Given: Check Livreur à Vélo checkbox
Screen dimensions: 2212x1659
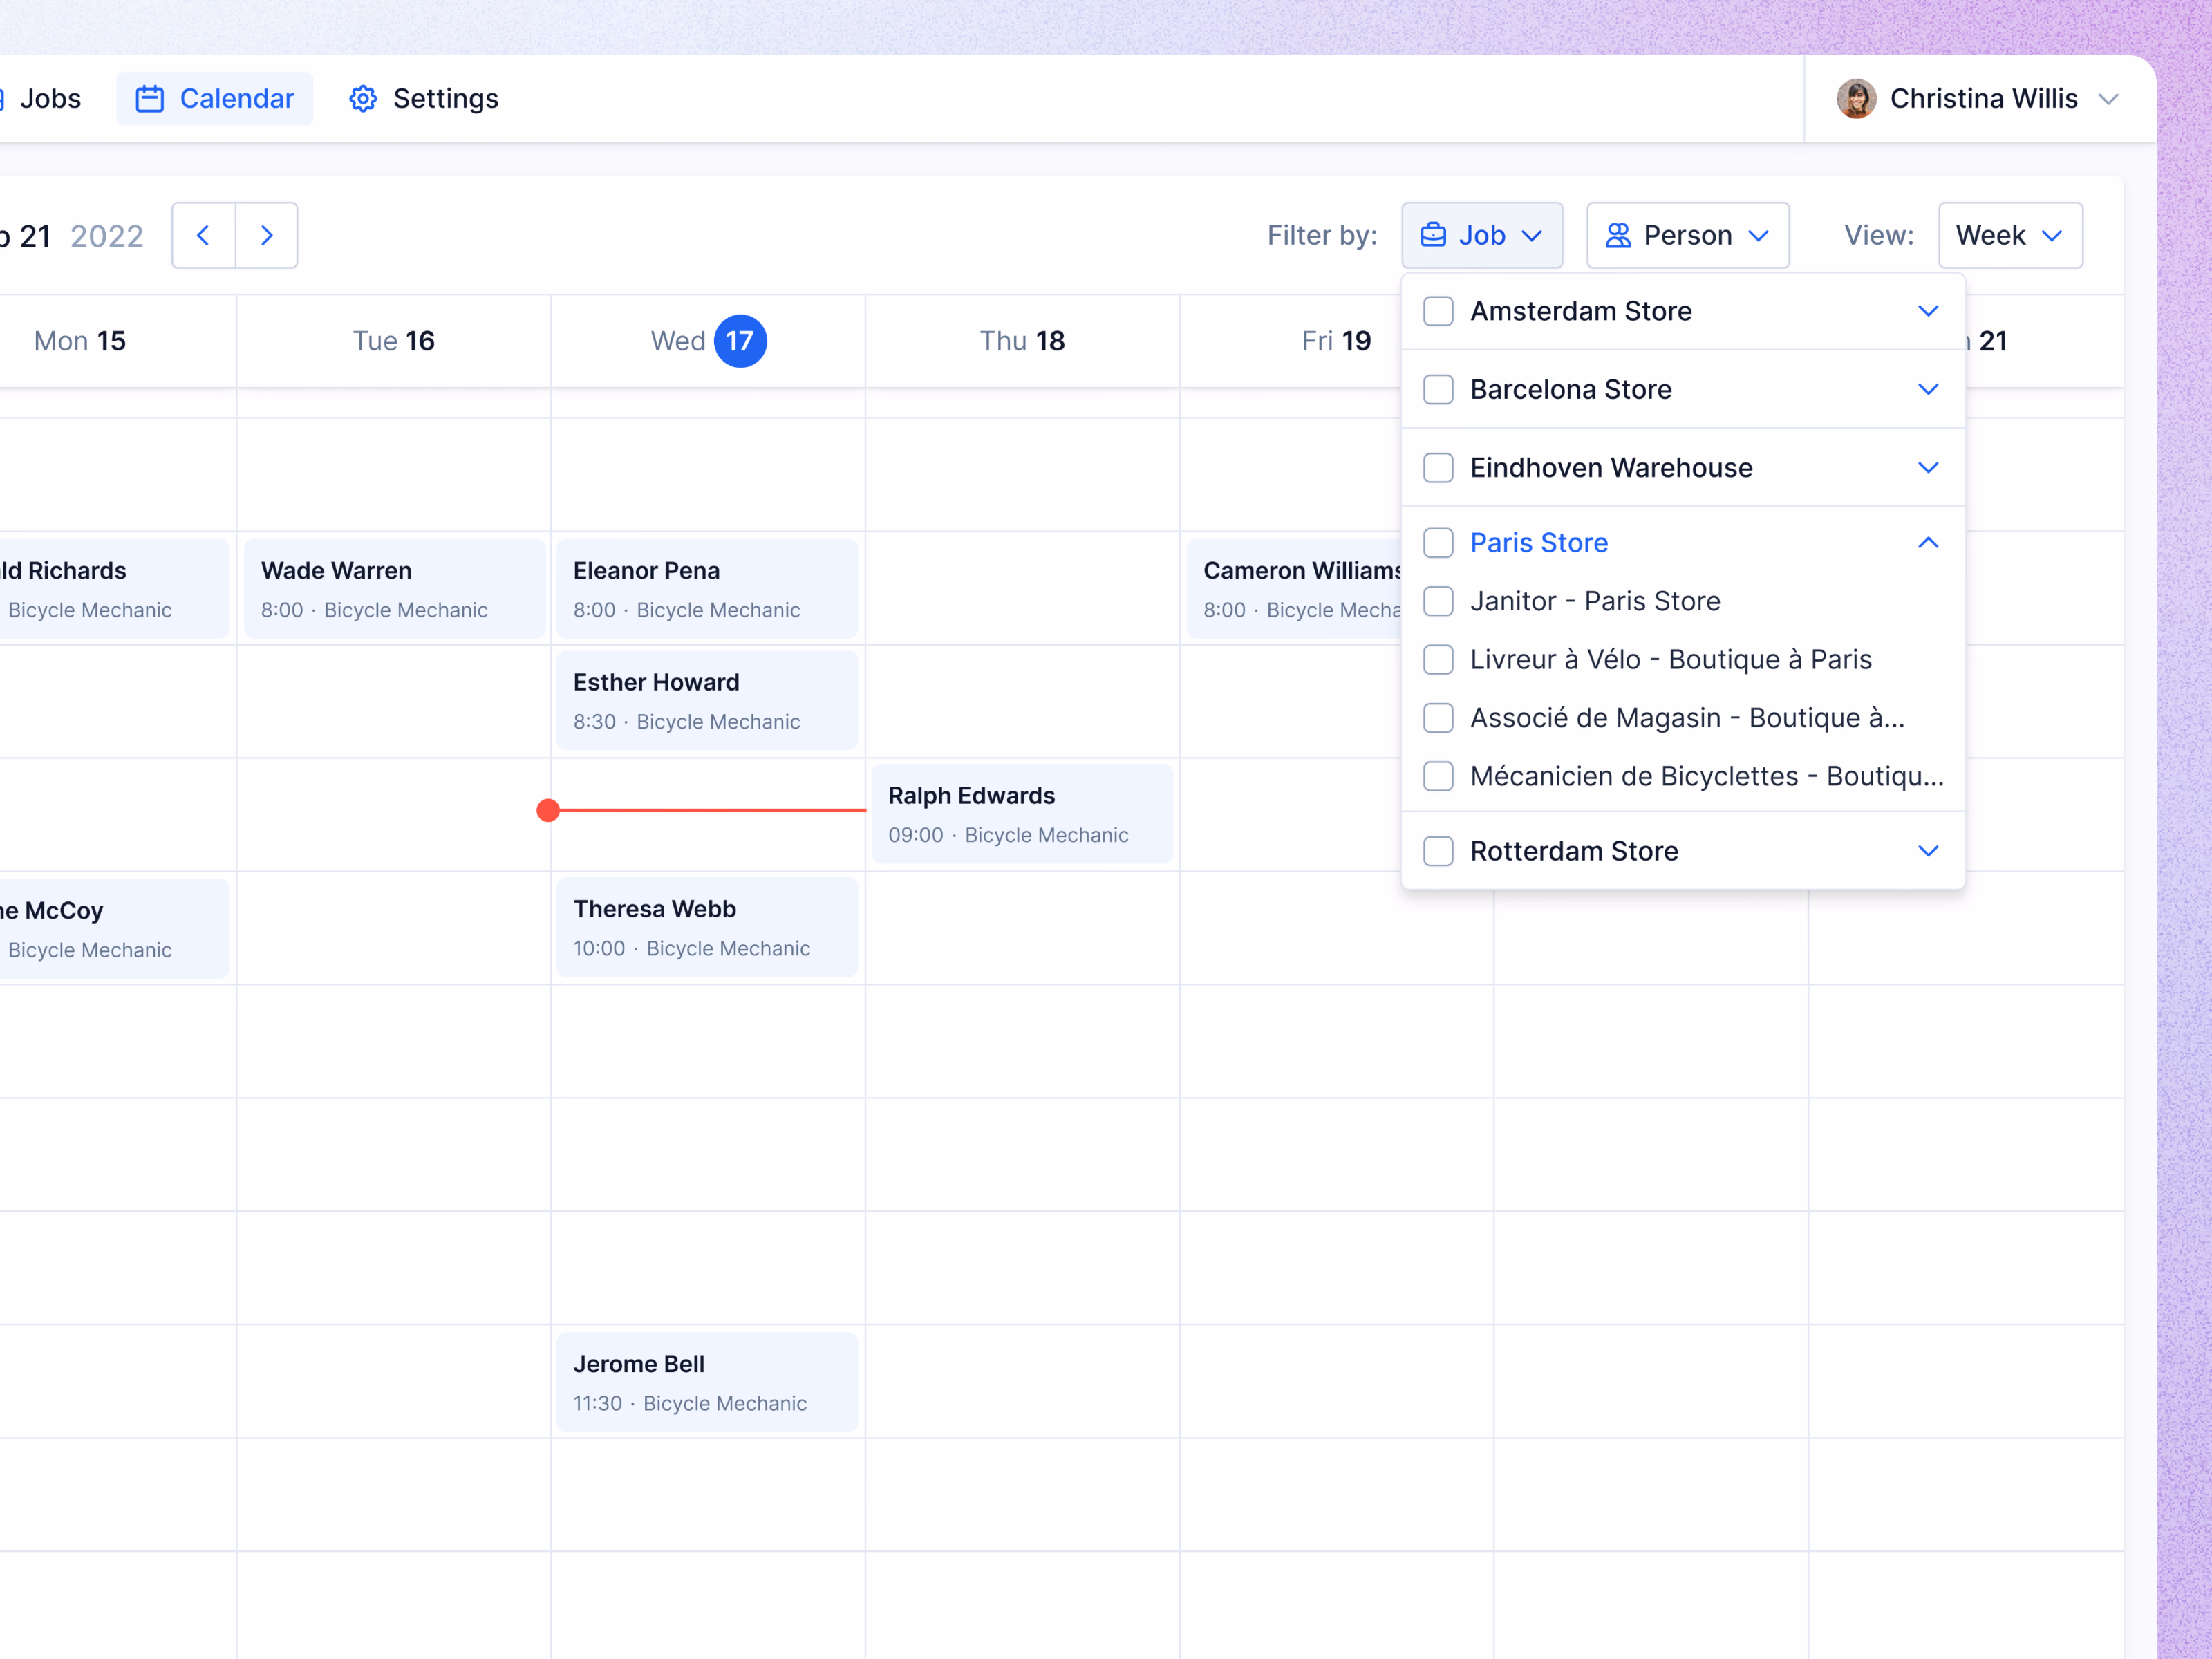Looking at the screenshot, I should point(1438,660).
